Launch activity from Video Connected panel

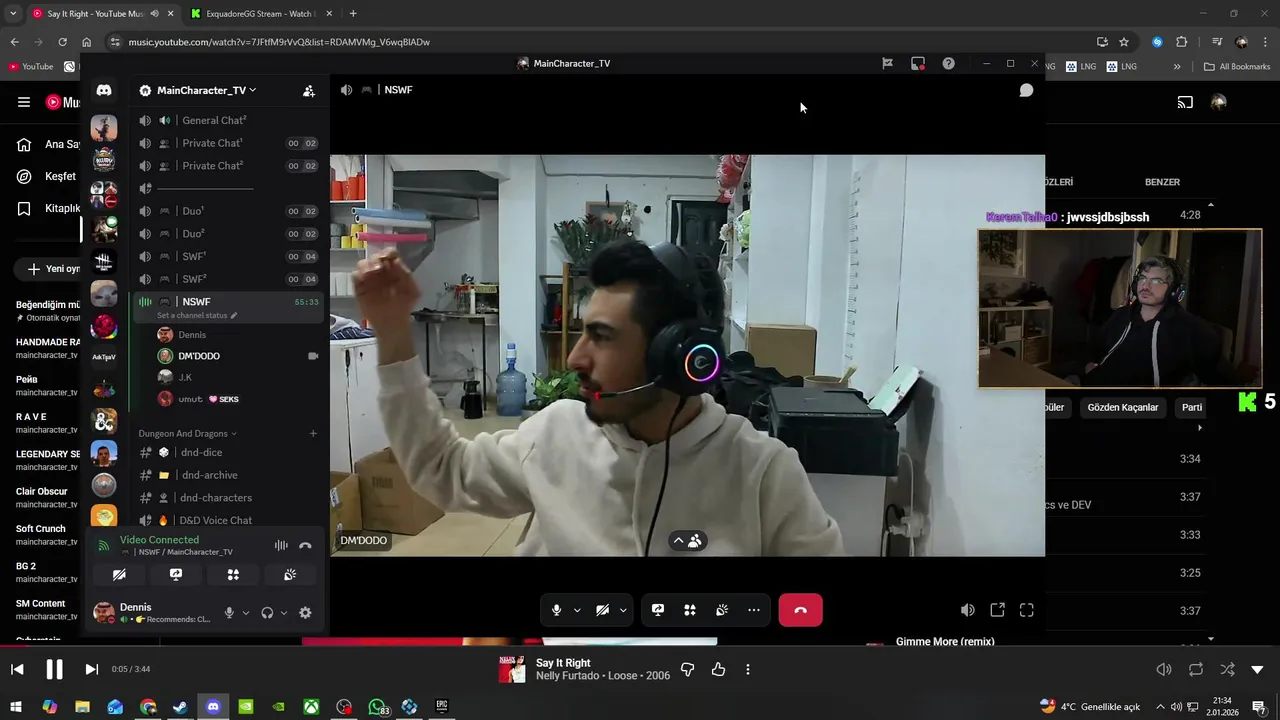click(x=233, y=575)
